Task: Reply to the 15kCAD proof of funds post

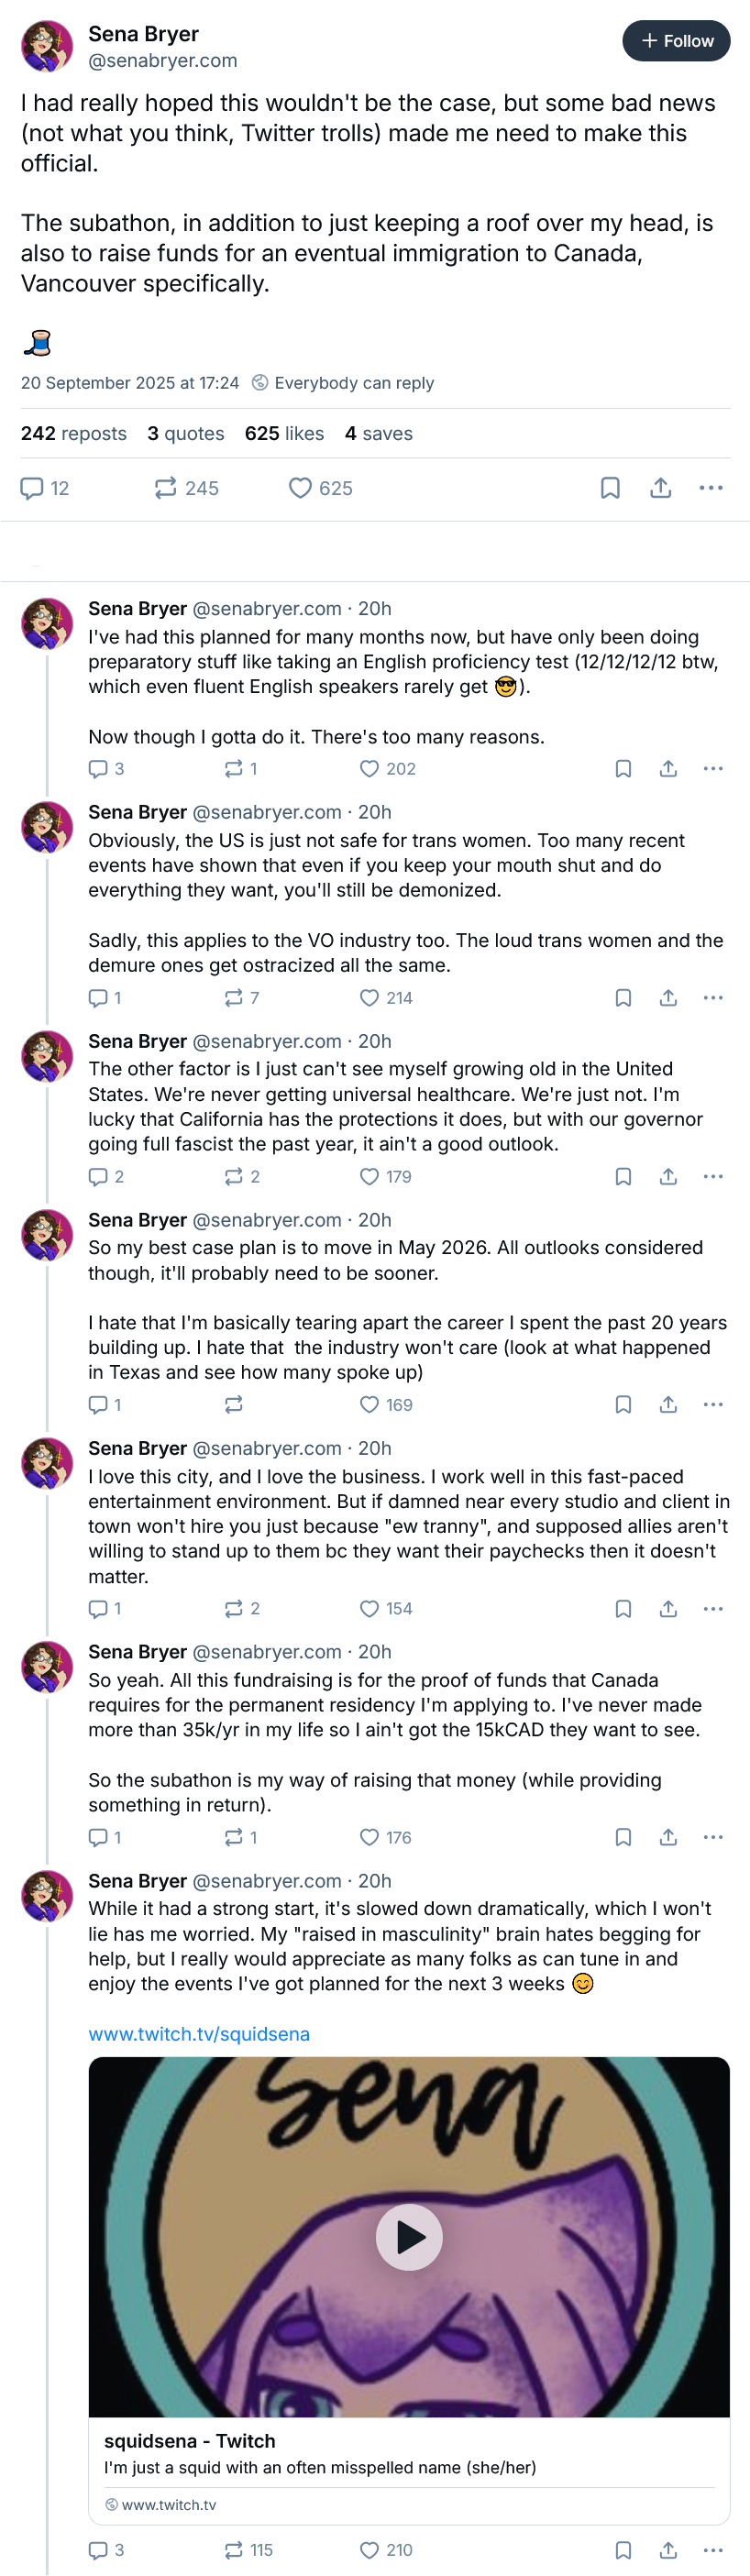Action: (x=104, y=1837)
